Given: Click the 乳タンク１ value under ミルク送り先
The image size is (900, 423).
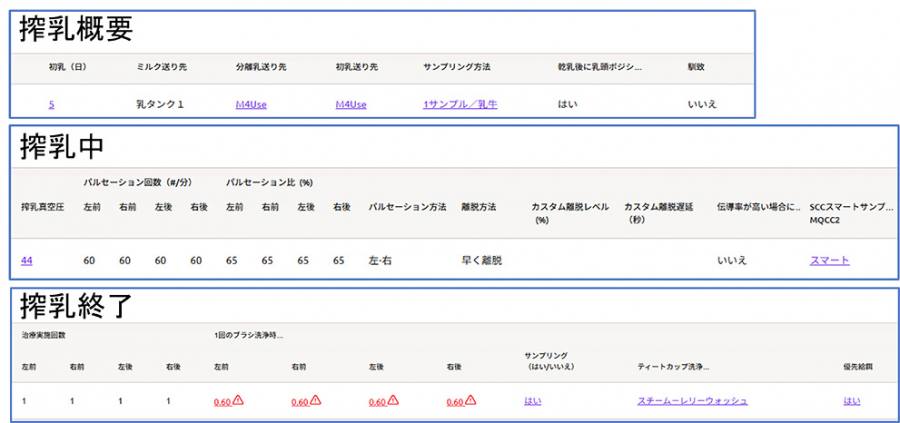Looking at the screenshot, I should 160,104.
